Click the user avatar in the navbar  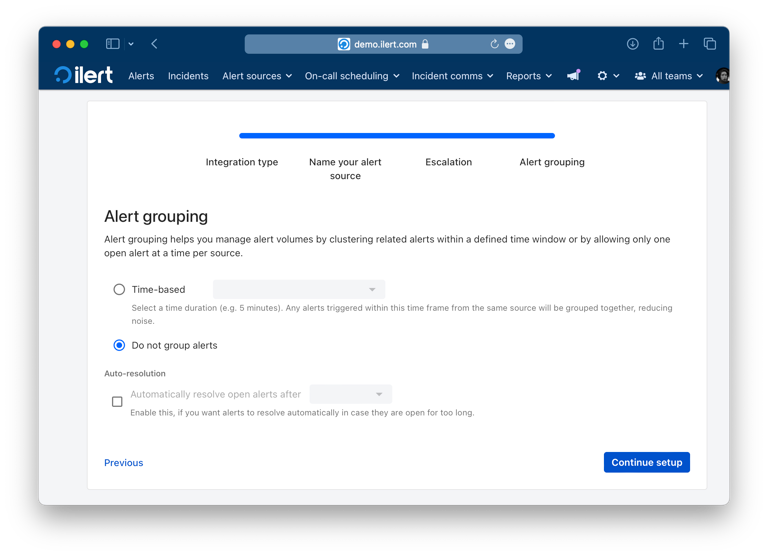tap(722, 75)
